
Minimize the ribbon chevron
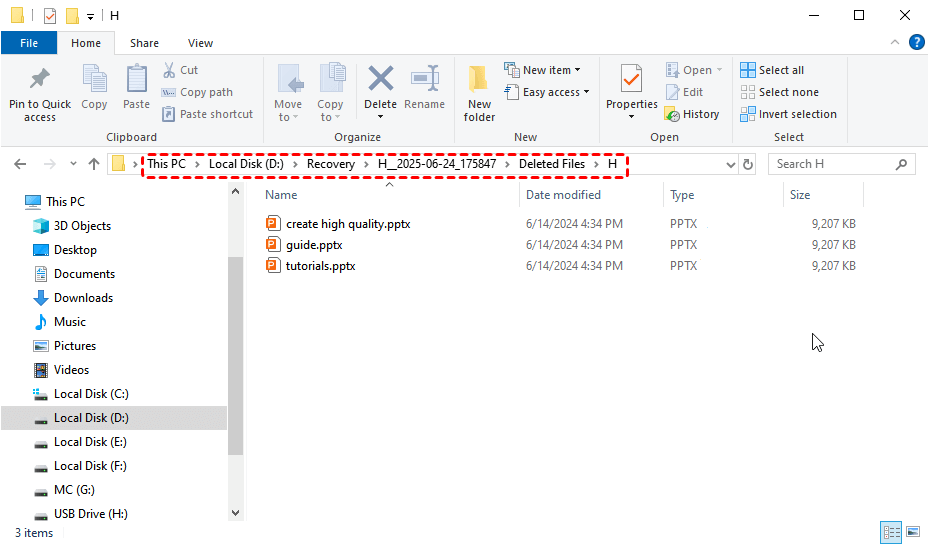coord(895,42)
